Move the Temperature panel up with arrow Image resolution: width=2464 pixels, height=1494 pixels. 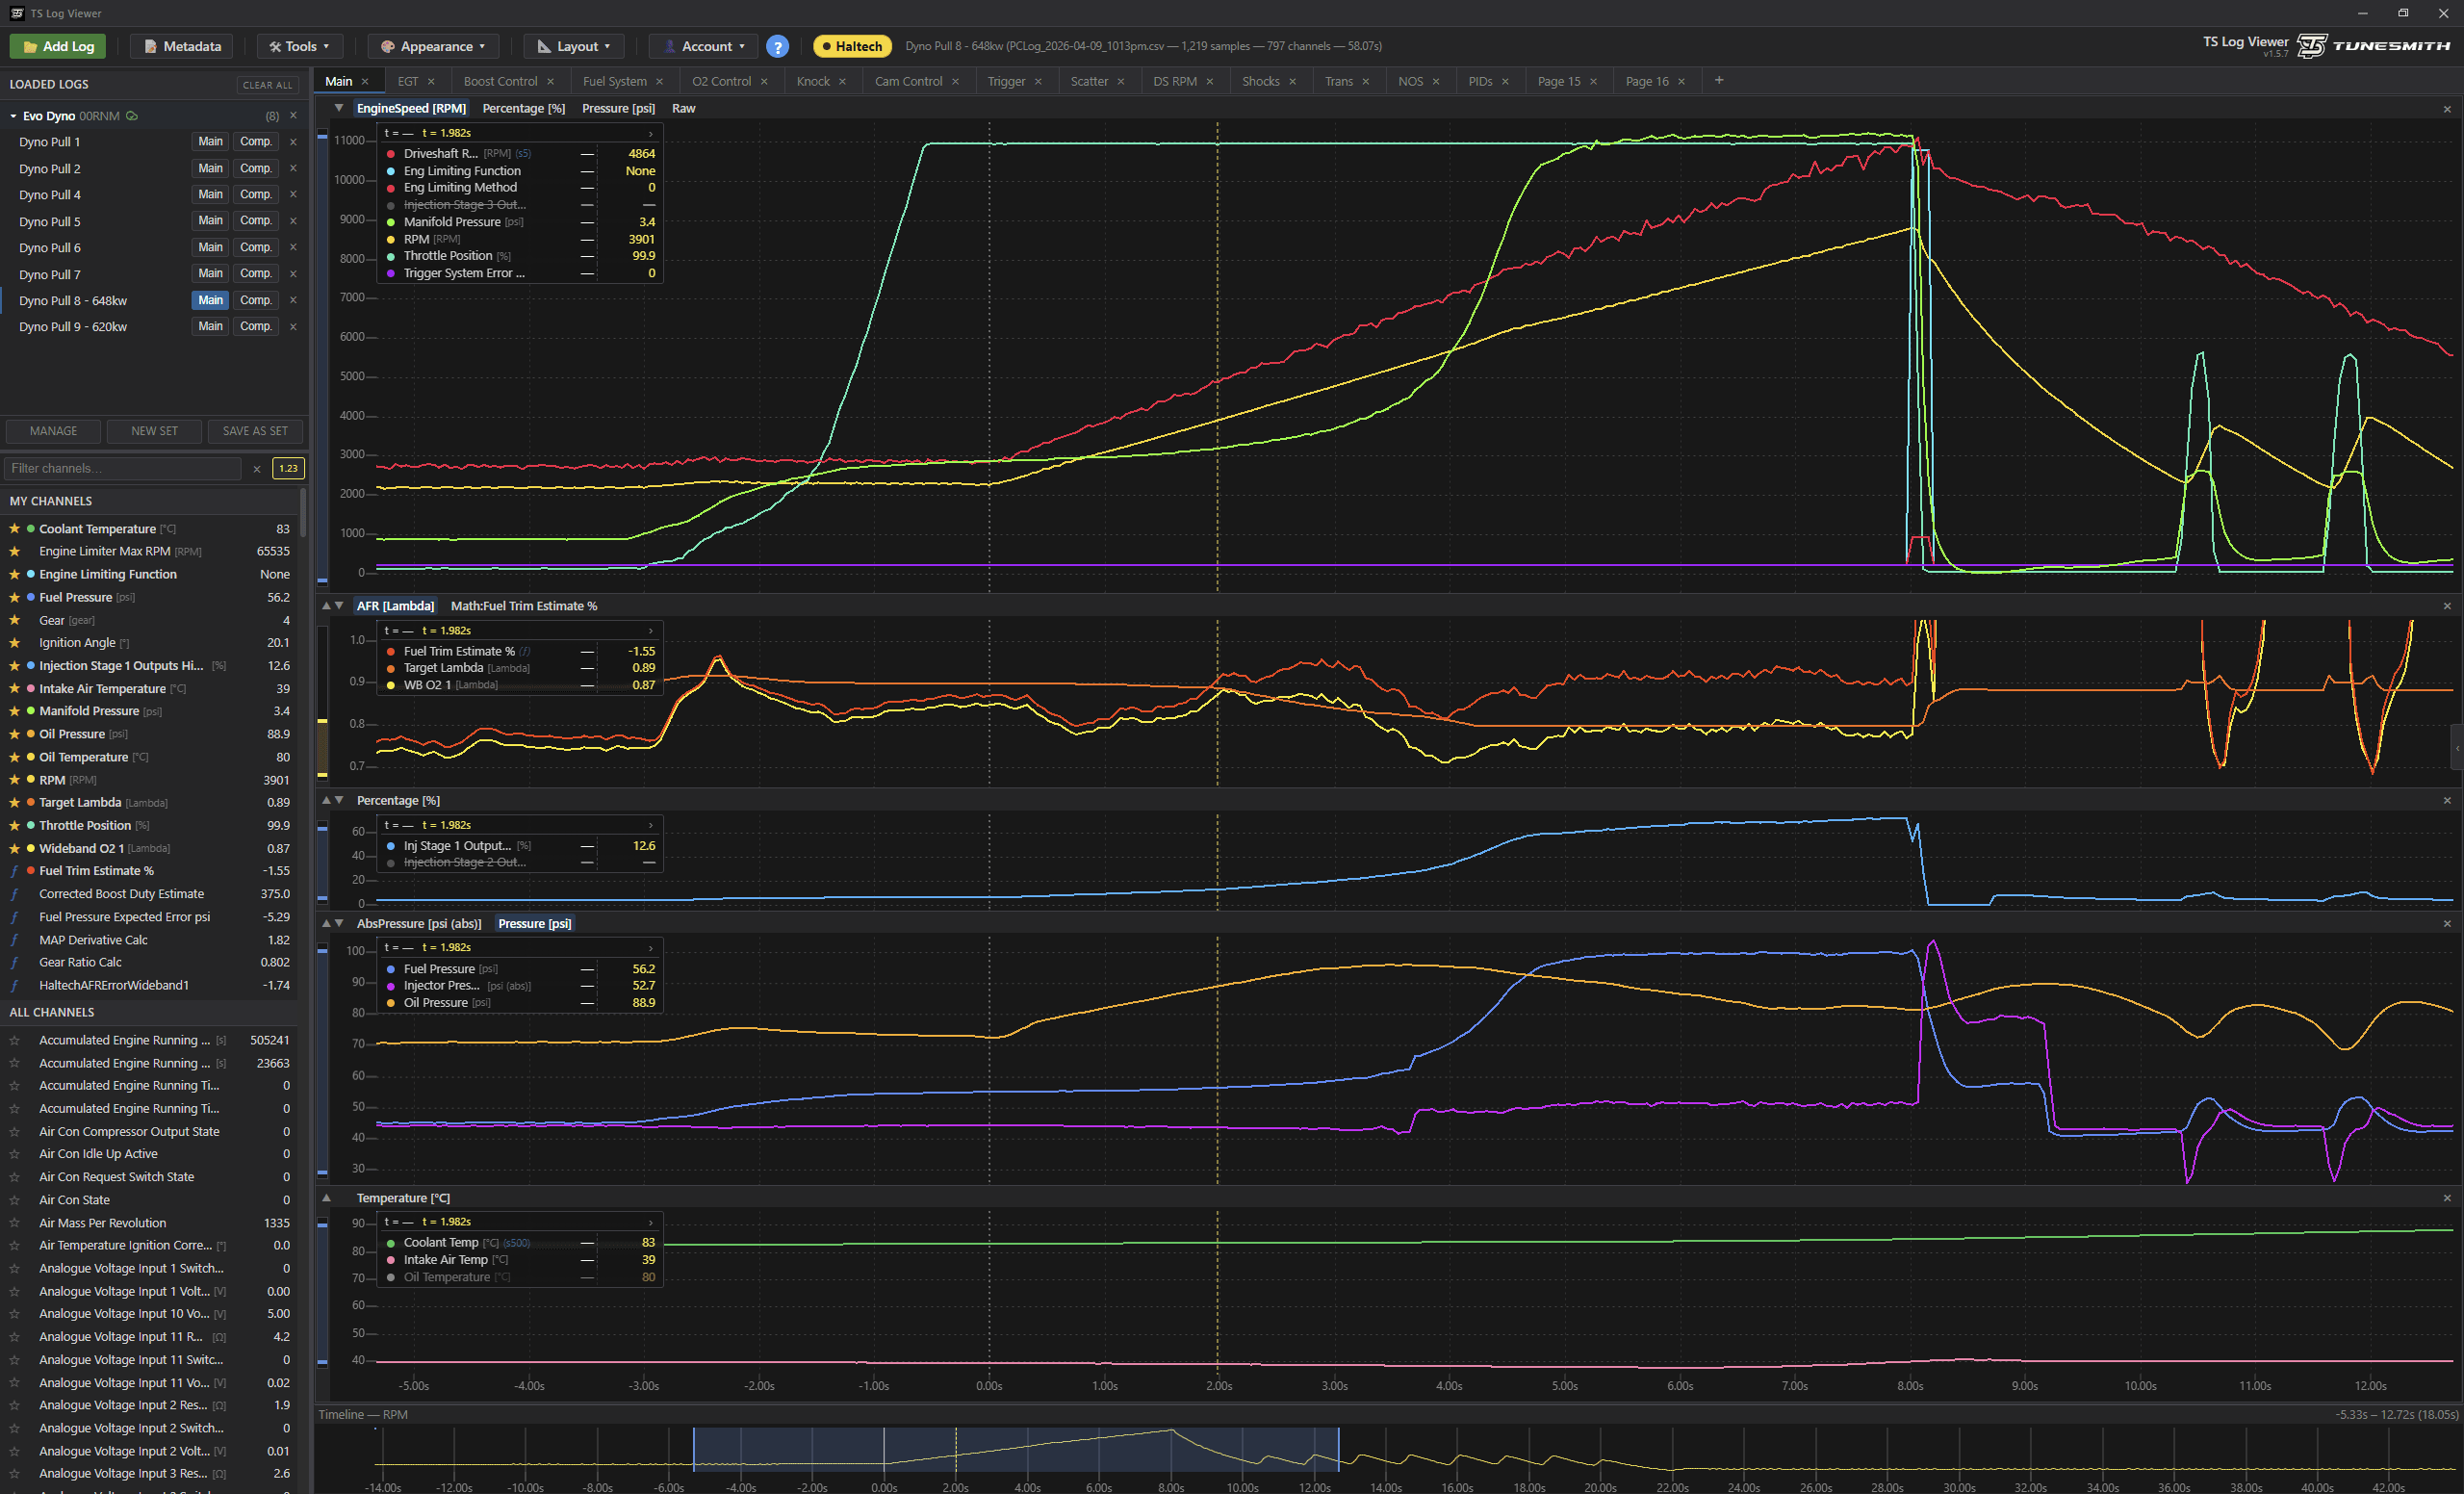point(326,1198)
